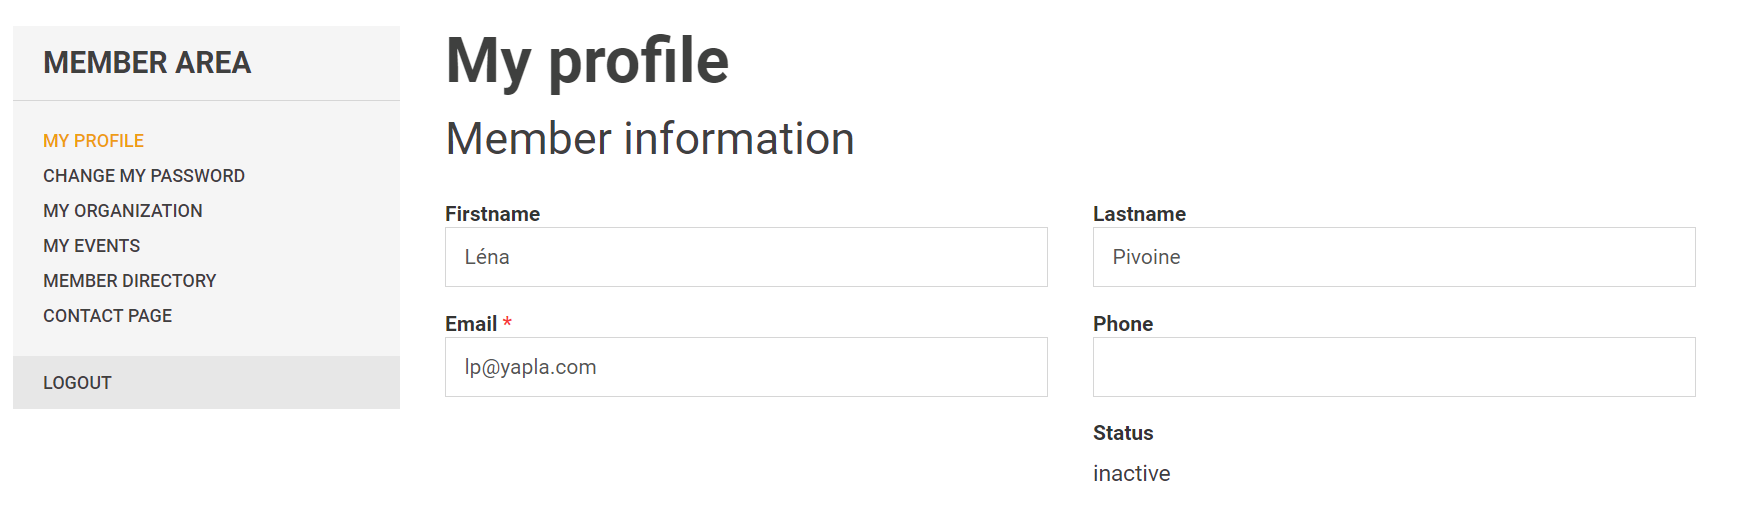Click the Status label
The height and width of the screenshot is (517, 1747).
(1122, 433)
